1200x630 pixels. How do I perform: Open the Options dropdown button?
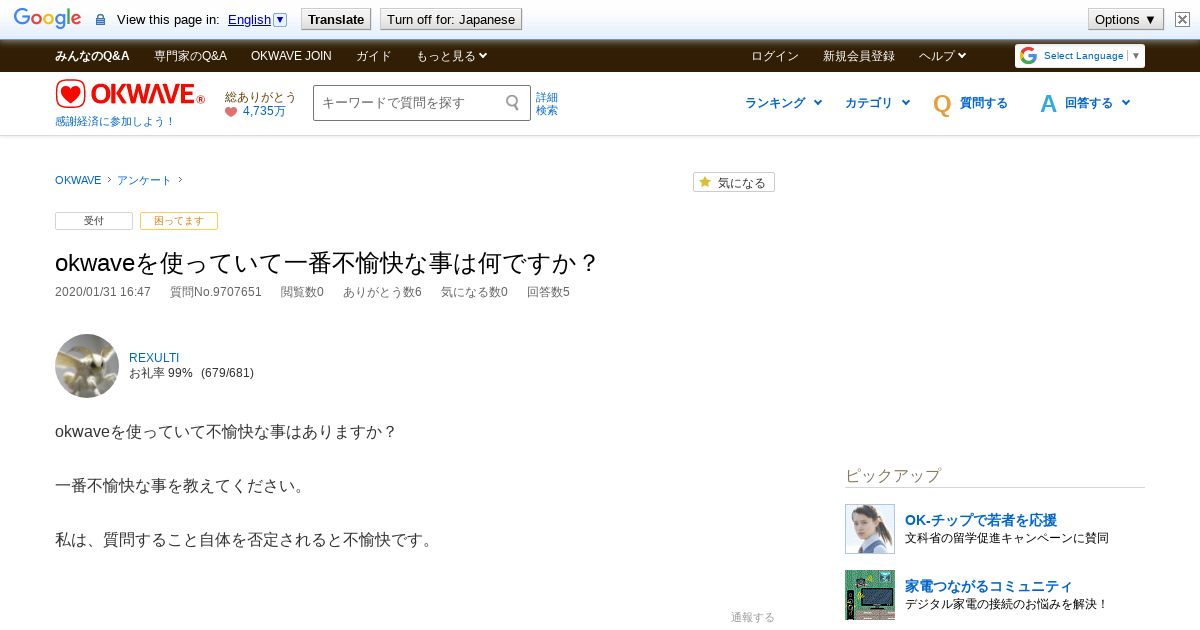tap(1125, 19)
